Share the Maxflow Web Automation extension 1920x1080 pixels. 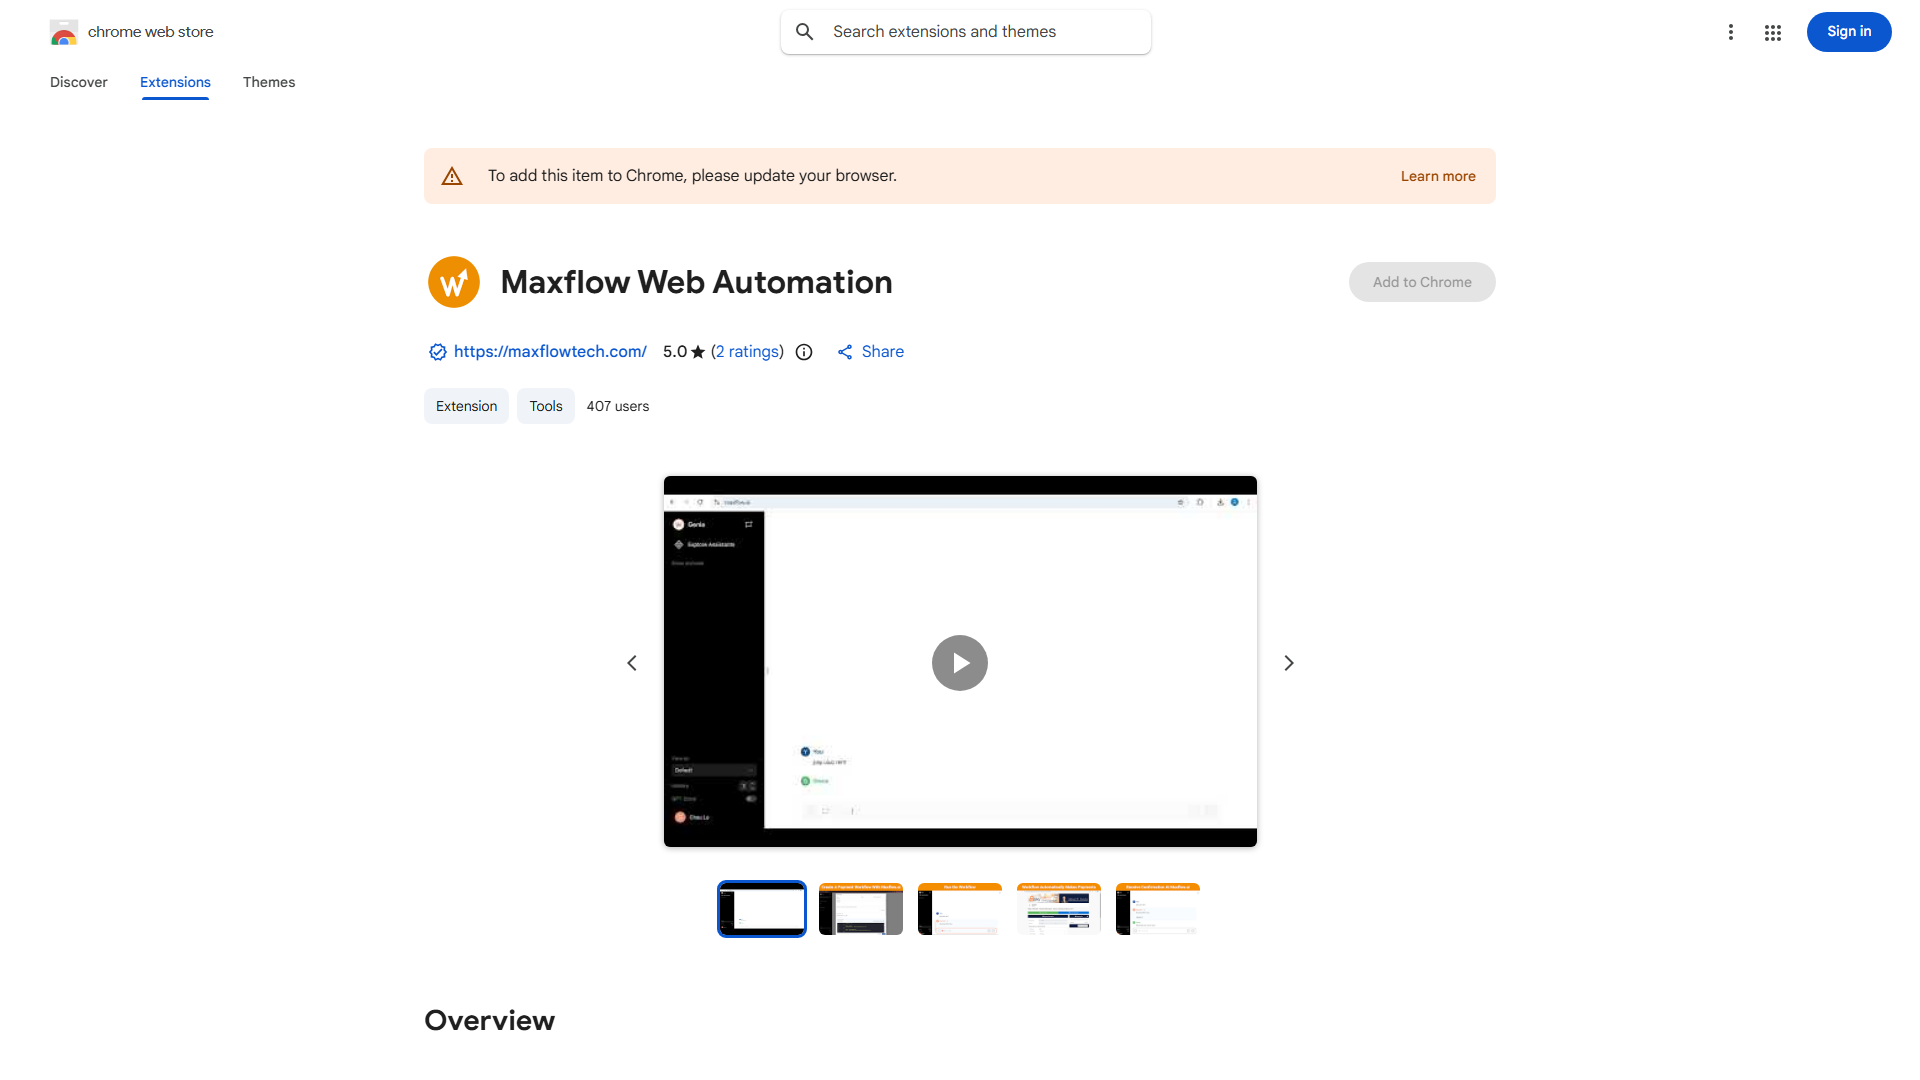pyautogui.click(x=869, y=351)
